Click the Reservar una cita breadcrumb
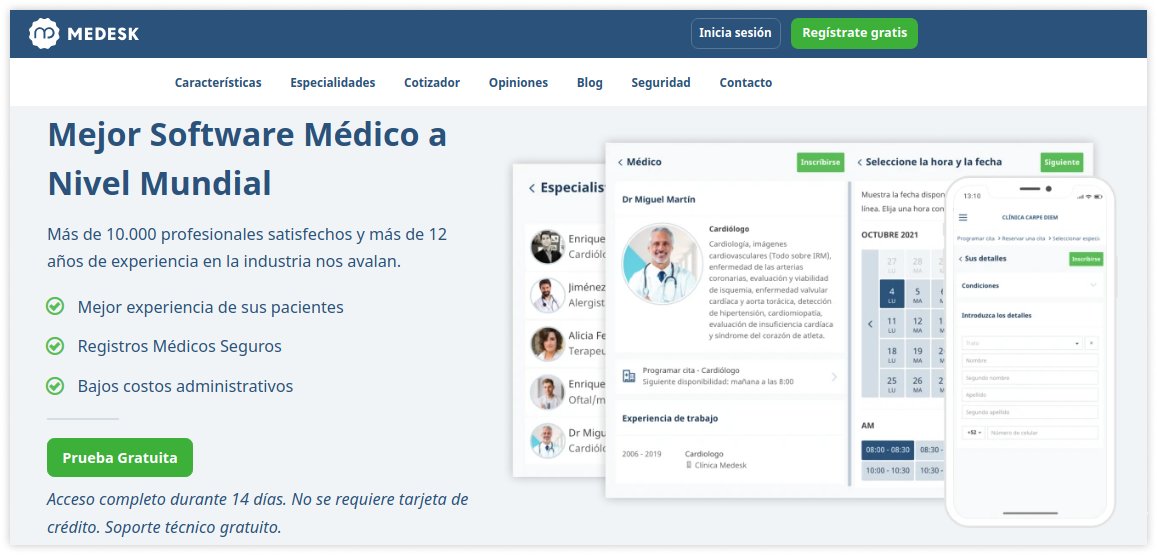The width and height of the screenshot is (1157, 555). pos(1024,238)
